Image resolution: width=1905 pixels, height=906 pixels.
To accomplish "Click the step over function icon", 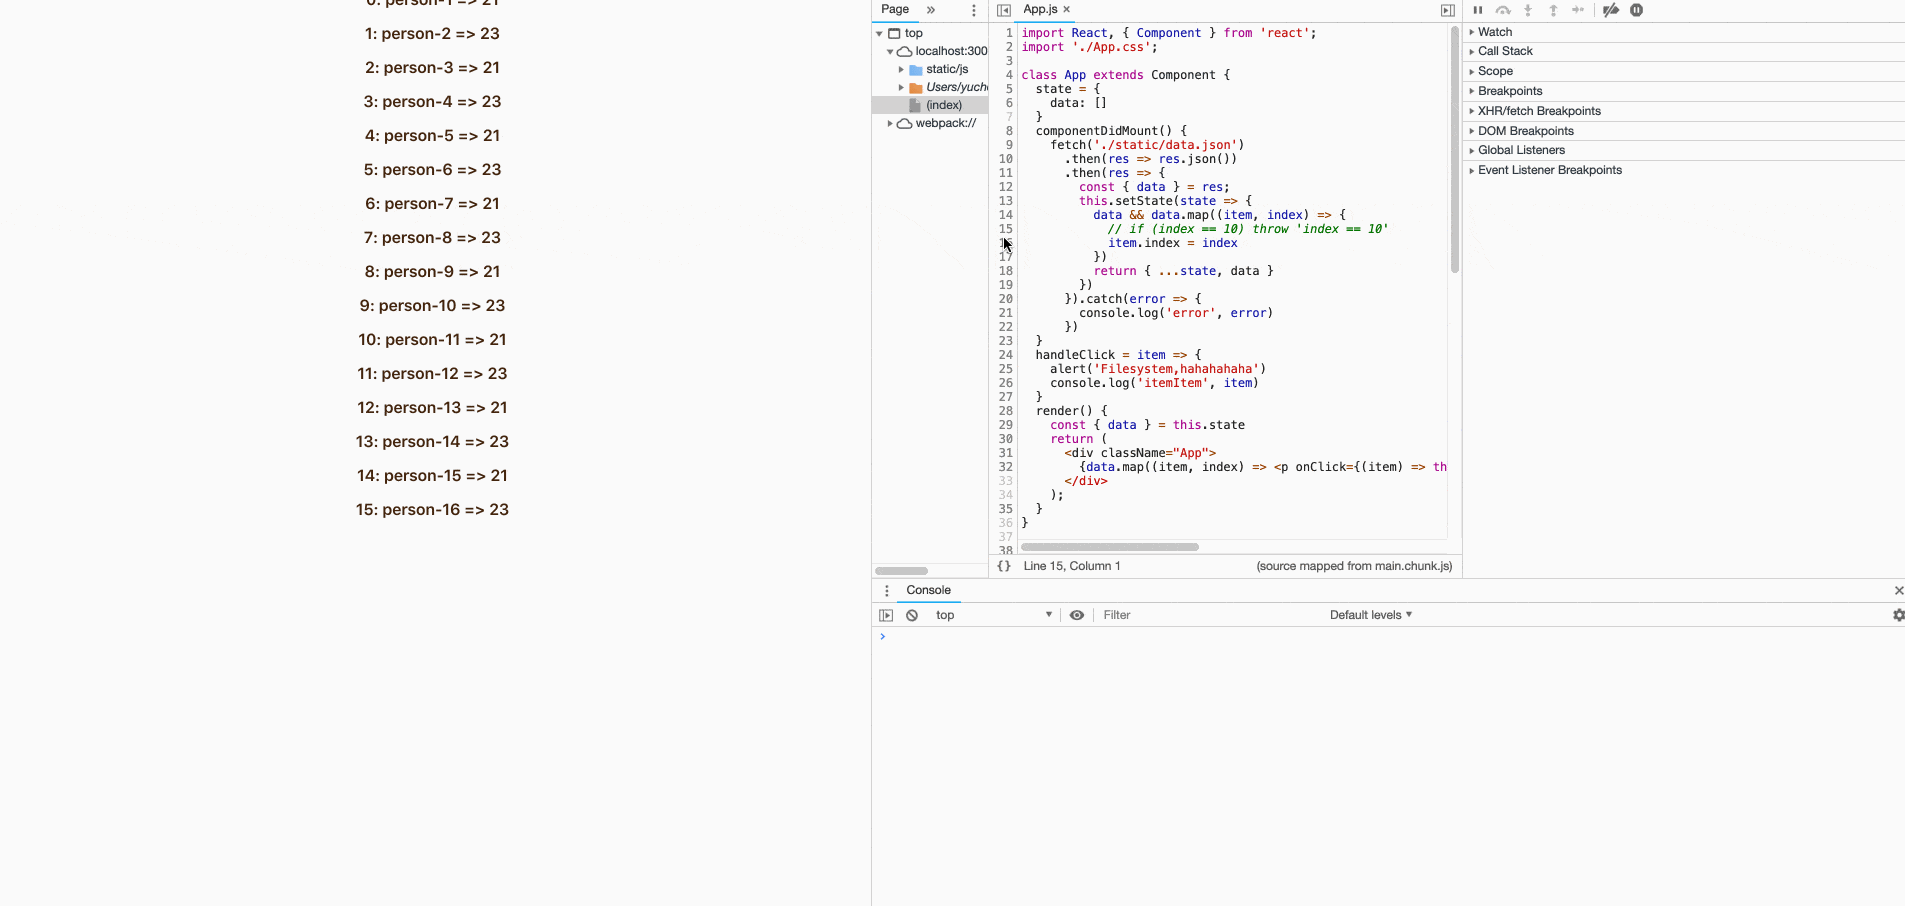I will (x=1503, y=10).
